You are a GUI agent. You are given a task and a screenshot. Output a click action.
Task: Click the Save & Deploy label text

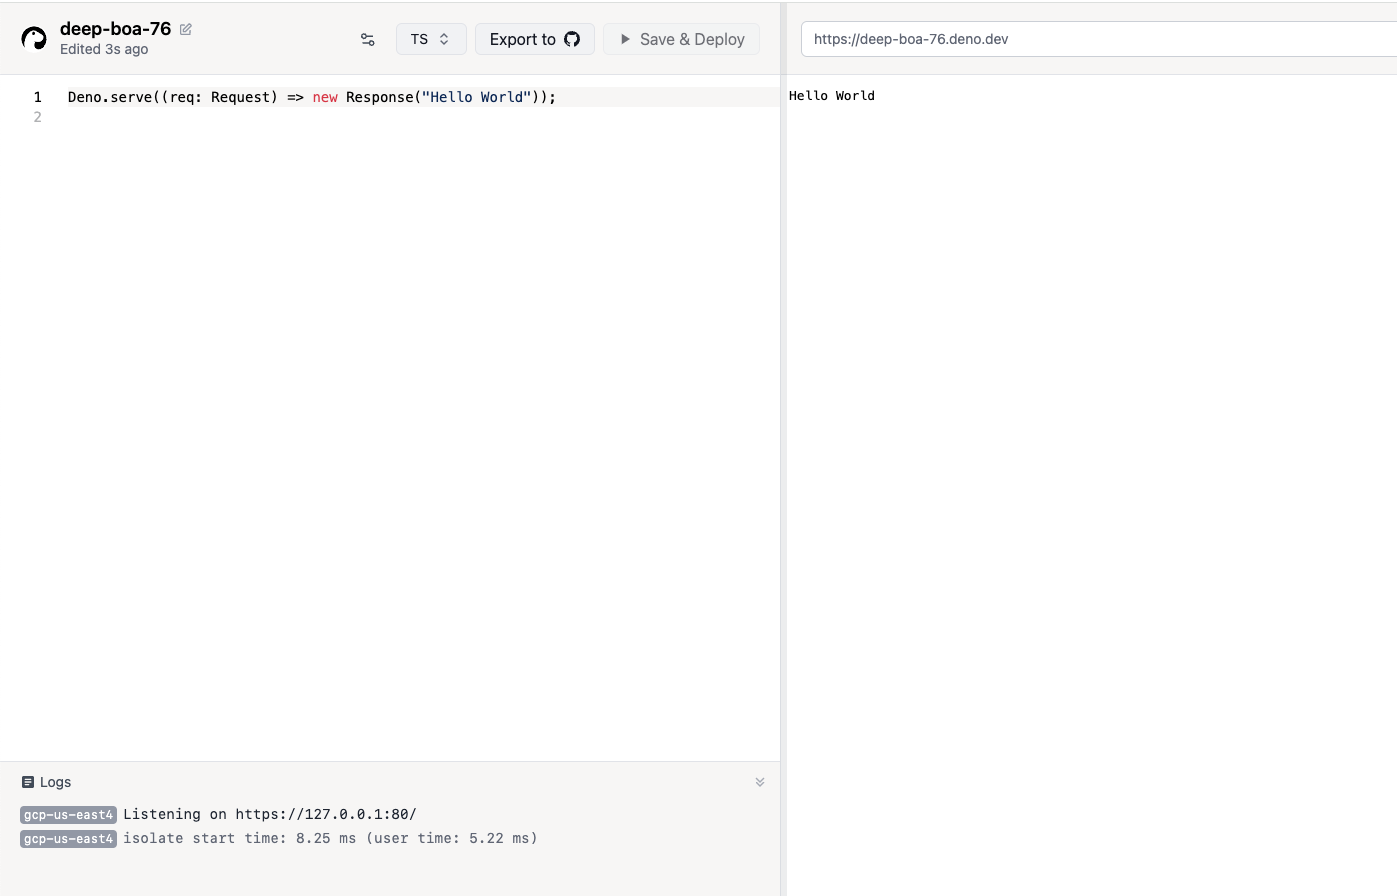(x=692, y=39)
